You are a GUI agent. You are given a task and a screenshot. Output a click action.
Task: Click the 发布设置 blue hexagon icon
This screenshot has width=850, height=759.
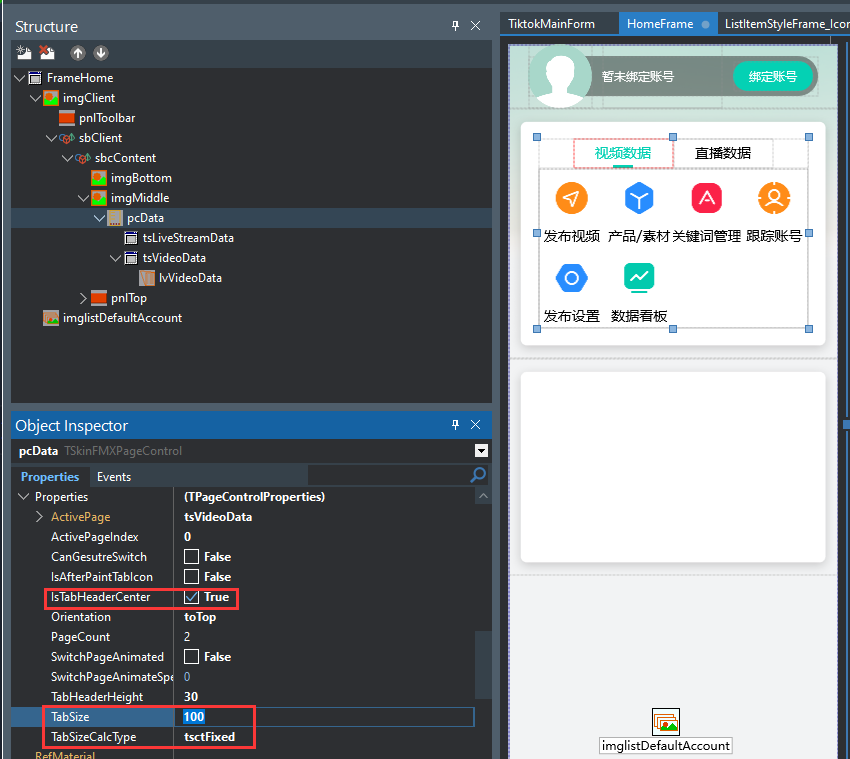tap(571, 278)
